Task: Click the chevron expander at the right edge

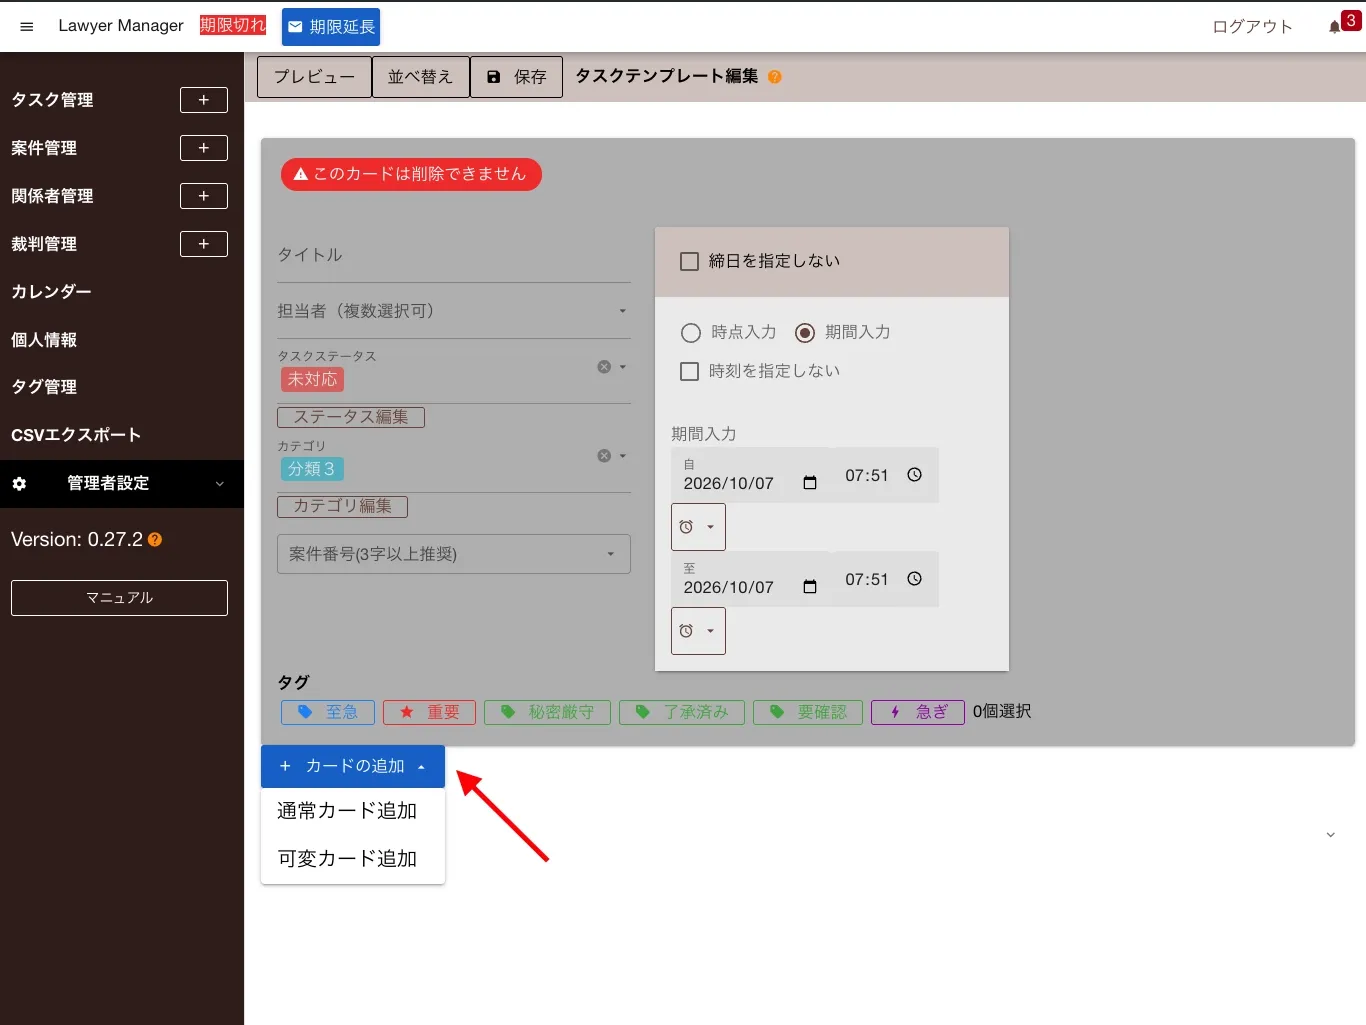Action: [x=1330, y=835]
